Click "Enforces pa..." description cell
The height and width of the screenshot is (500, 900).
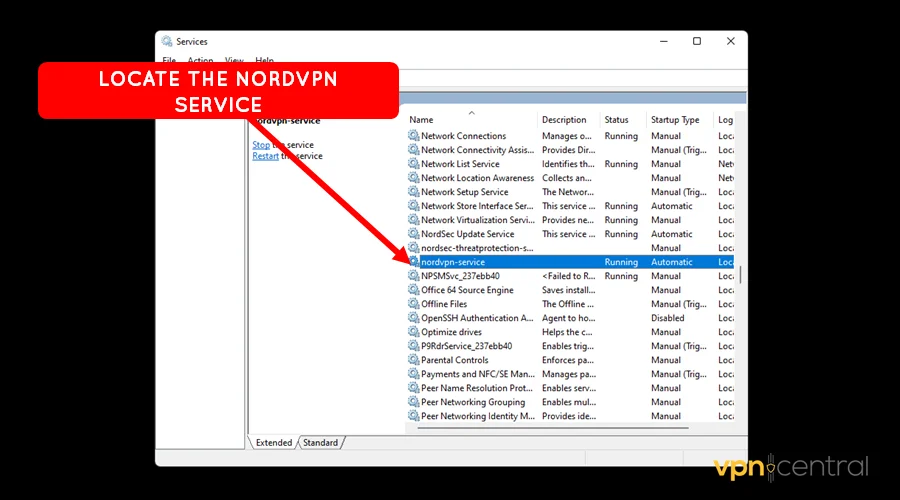568,360
